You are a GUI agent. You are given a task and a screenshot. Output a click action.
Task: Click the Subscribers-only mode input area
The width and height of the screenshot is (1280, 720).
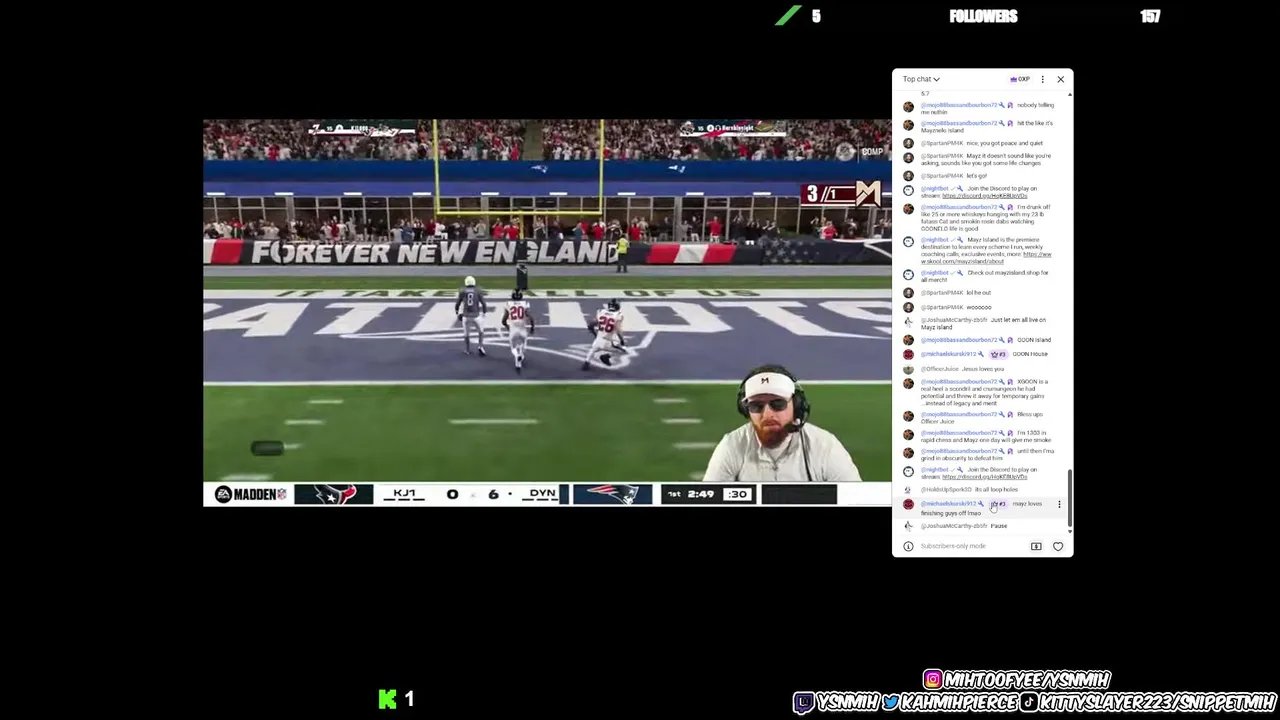coord(953,546)
